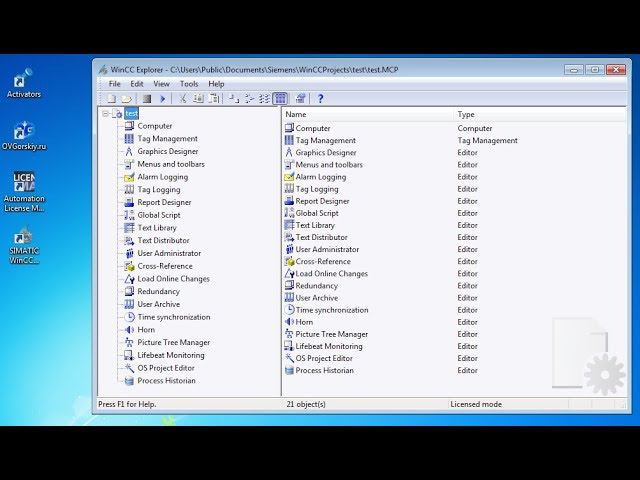The height and width of the screenshot is (480, 640).
Task: Click the Deactivate runtime stop icon
Action: click(147, 98)
